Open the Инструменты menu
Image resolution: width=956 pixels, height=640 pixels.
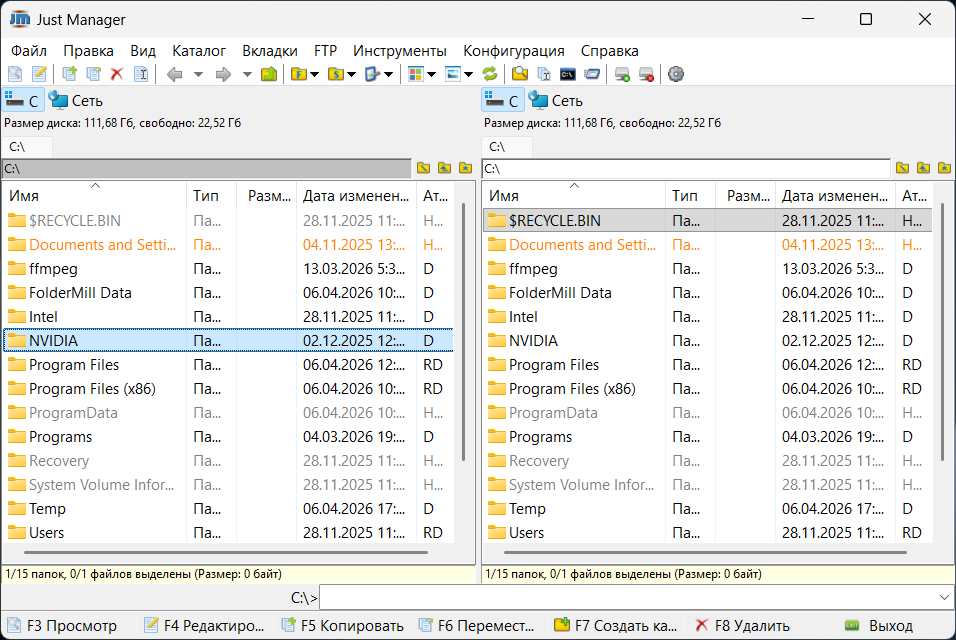(399, 51)
